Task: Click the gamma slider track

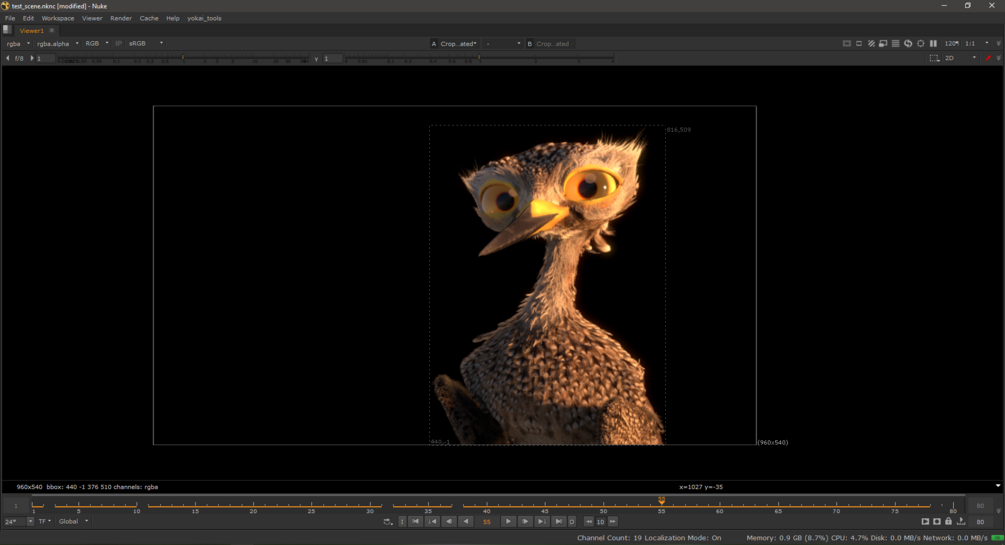Action: [x=479, y=58]
